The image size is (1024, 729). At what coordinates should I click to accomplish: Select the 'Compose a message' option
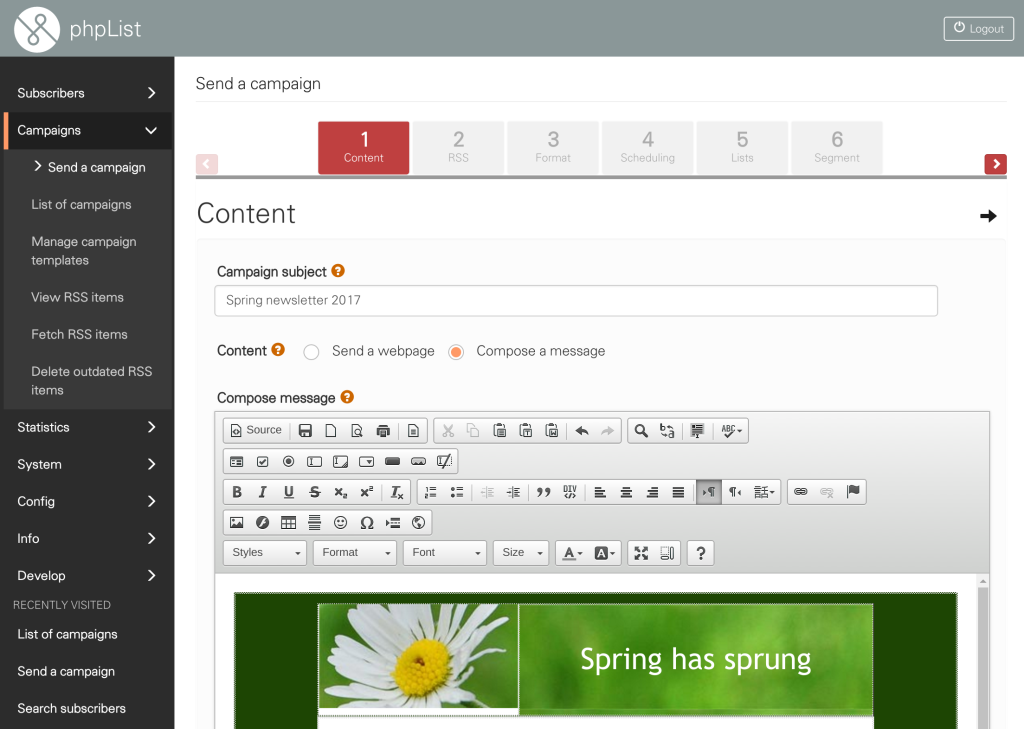tap(456, 352)
